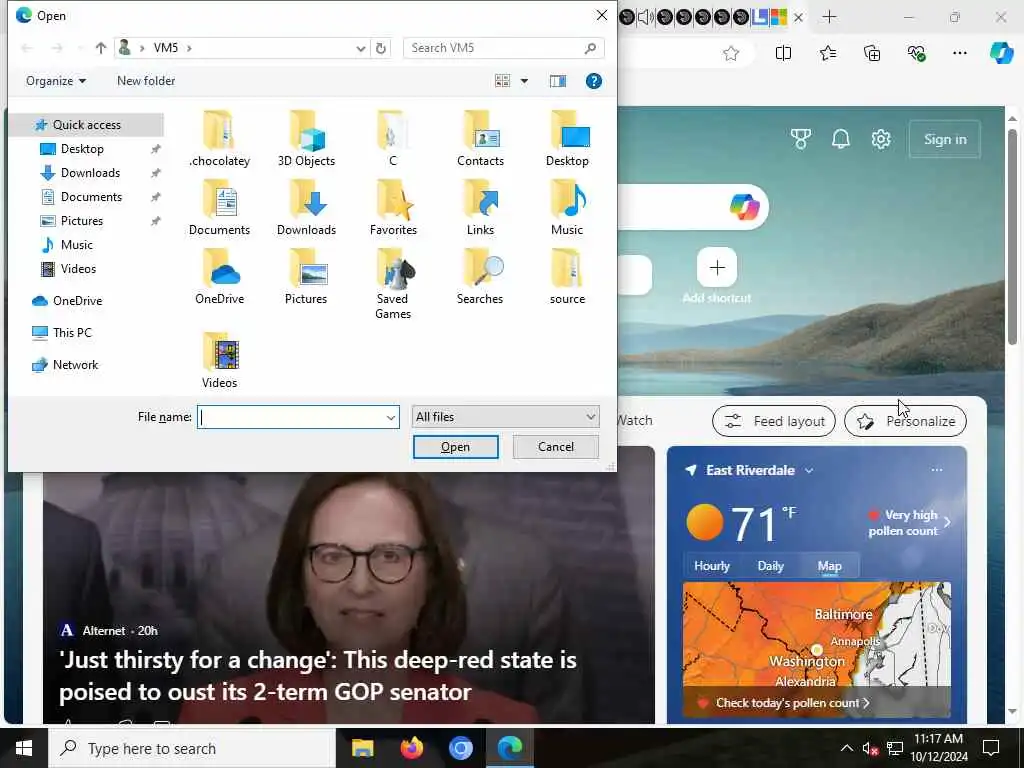
Task: Open Windows Start menu
Action: pyautogui.click(x=24, y=748)
